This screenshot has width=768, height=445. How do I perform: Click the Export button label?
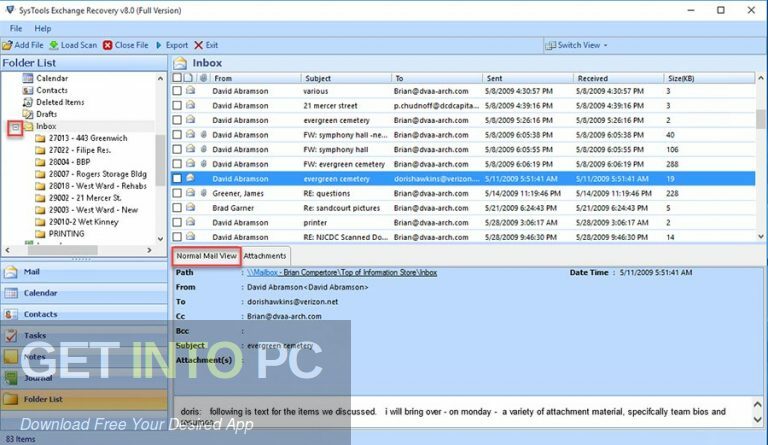tap(176, 45)
